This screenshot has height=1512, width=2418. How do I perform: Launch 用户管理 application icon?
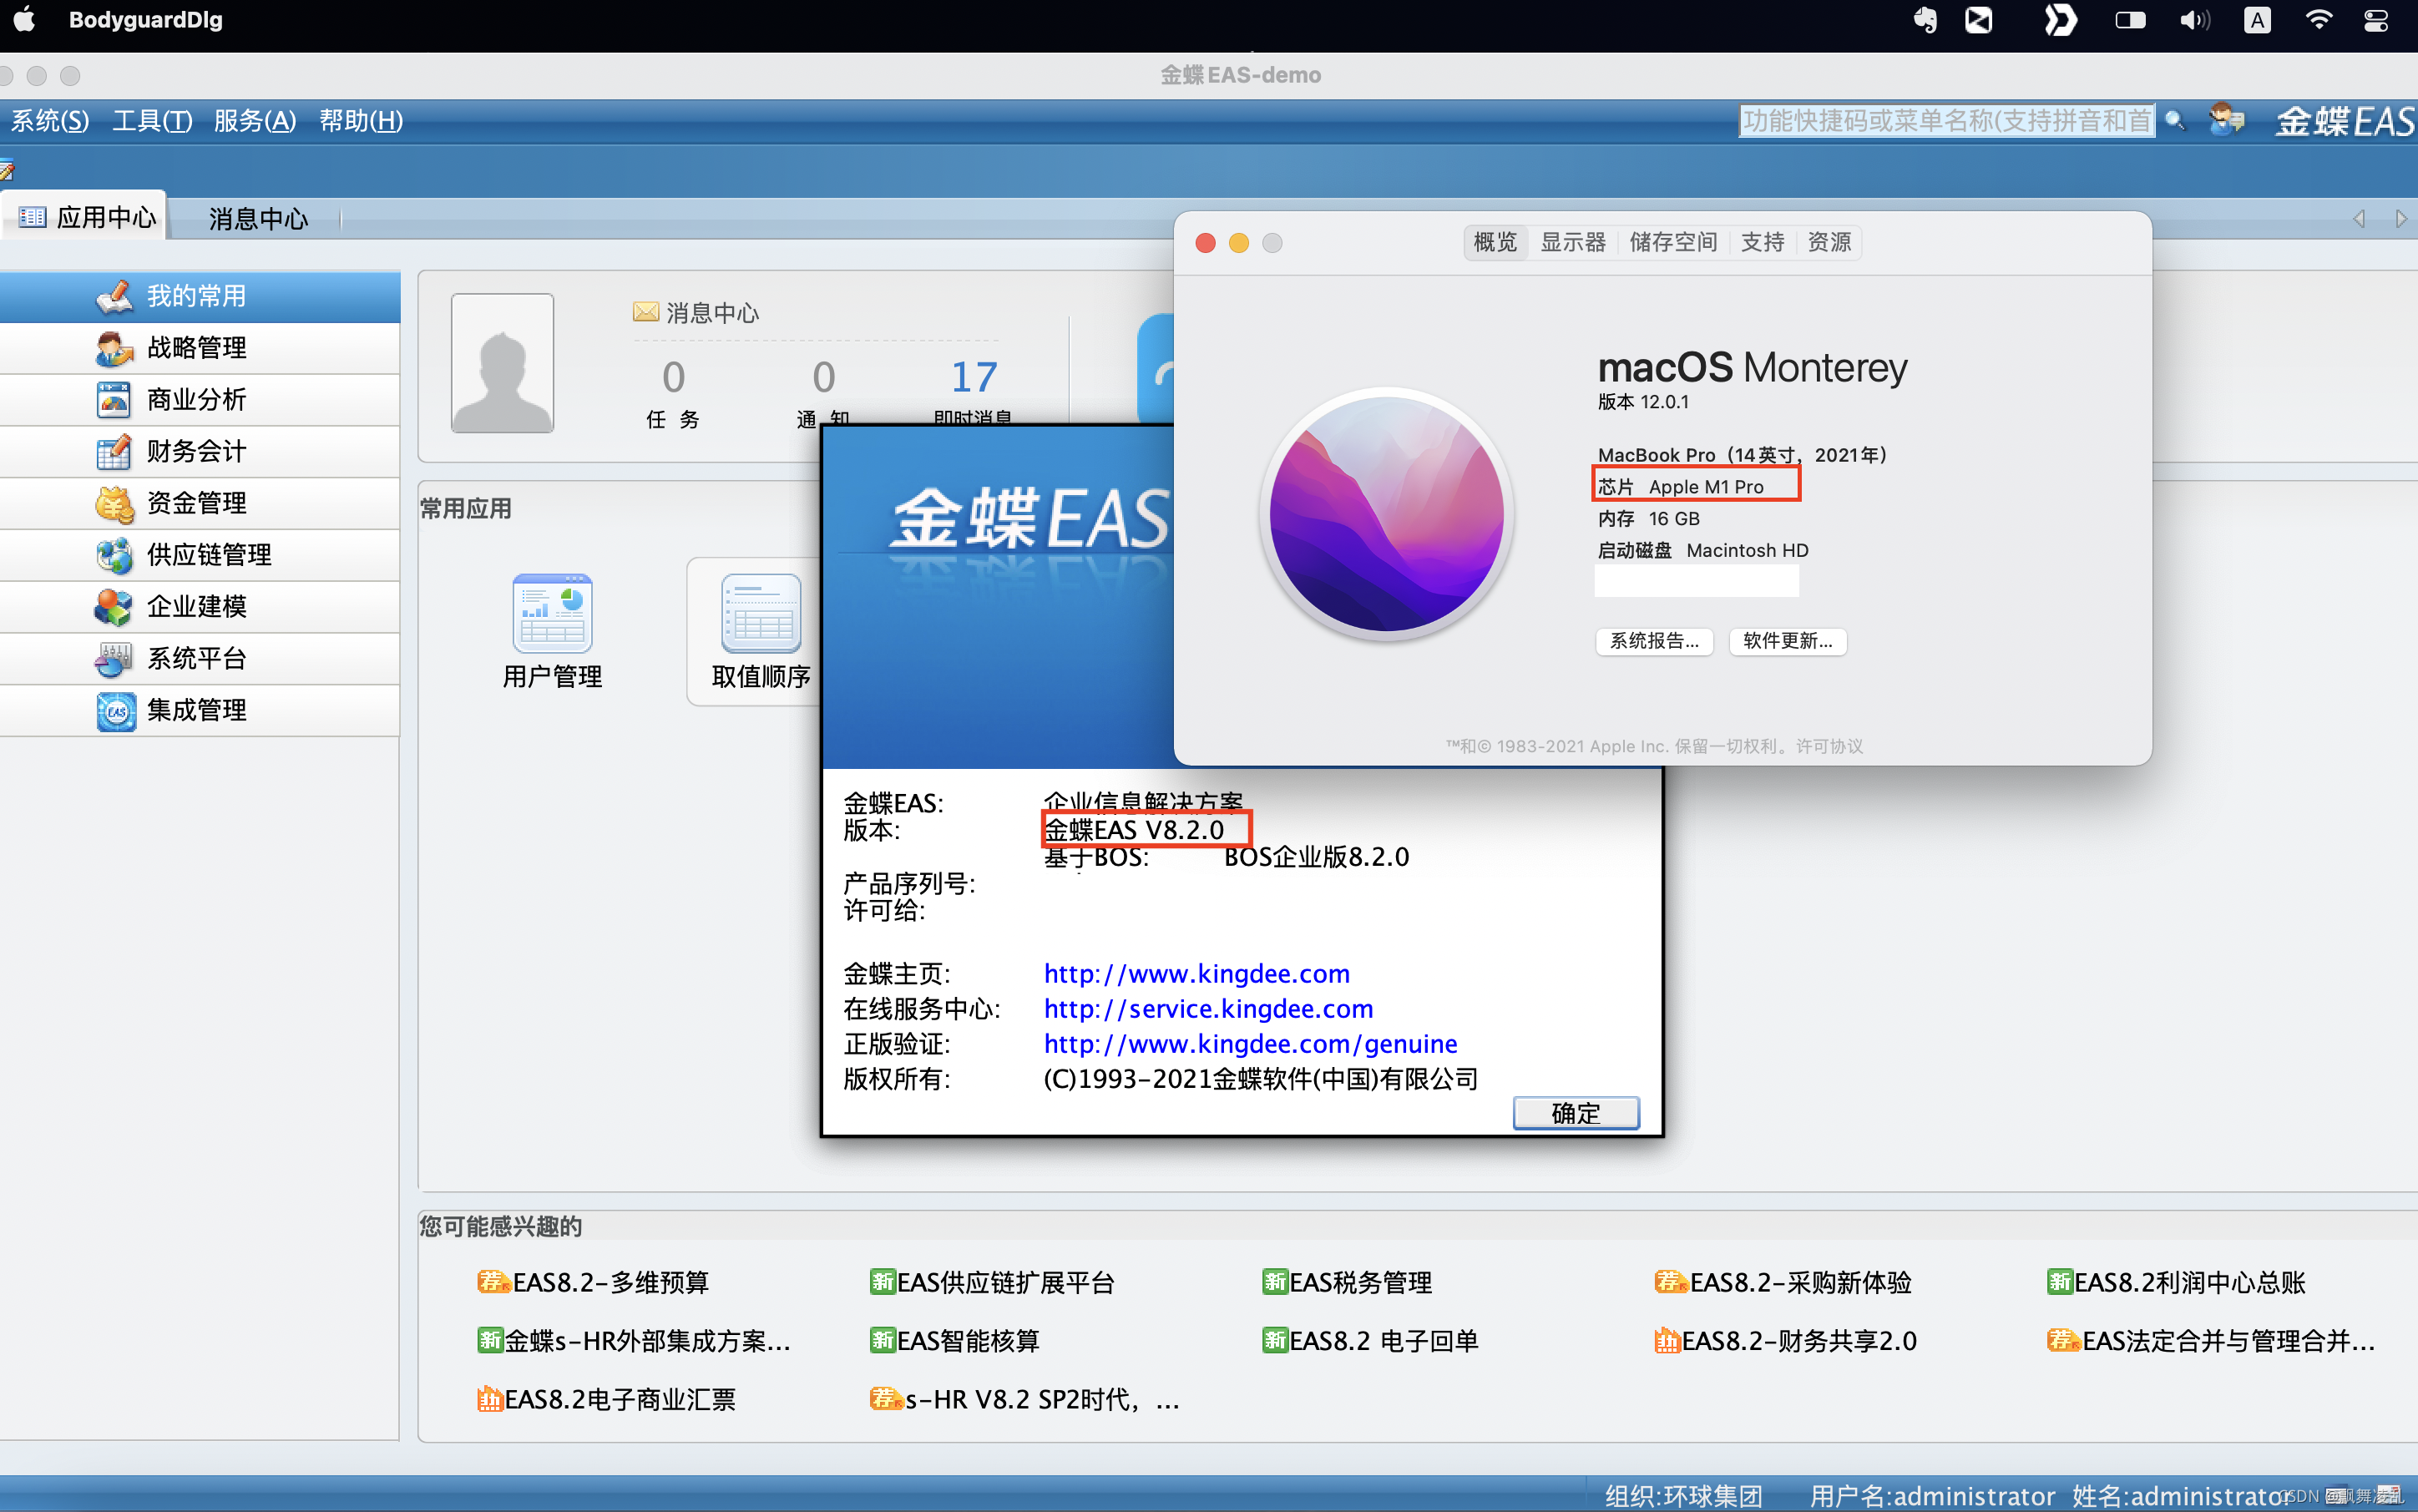coord(552,613)
